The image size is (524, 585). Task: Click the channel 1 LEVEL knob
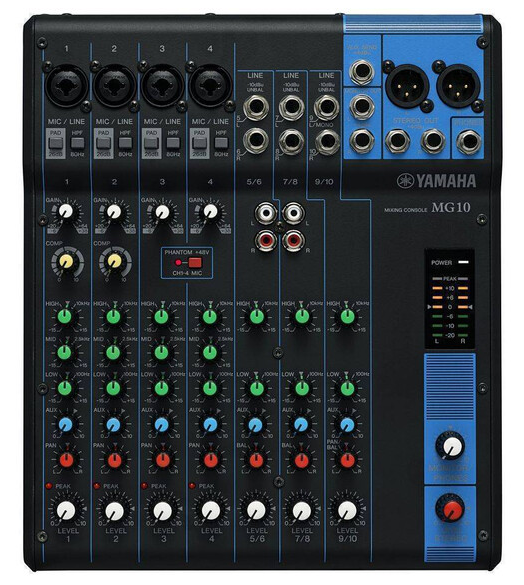66,511
